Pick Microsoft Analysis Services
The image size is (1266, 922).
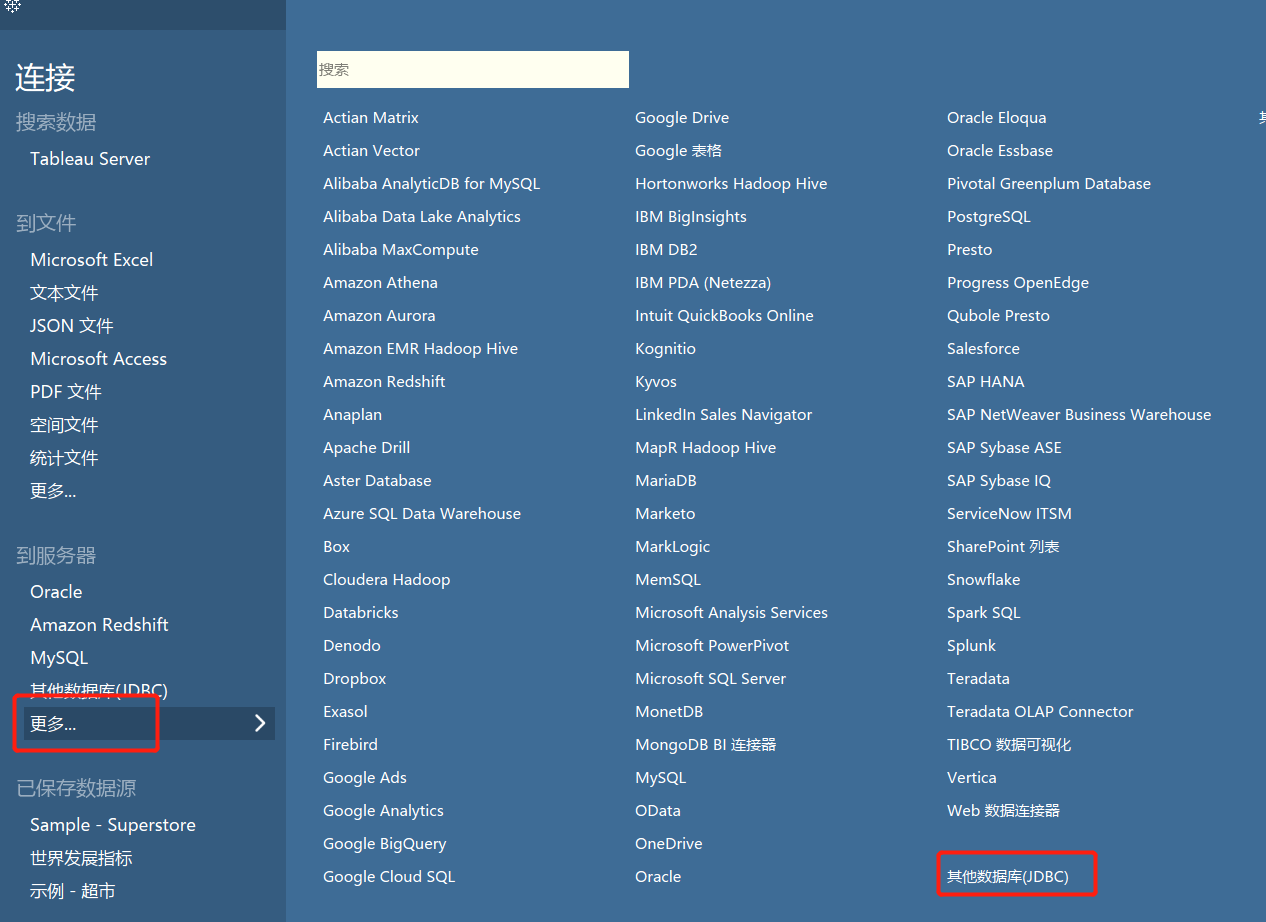coord(731,613)
